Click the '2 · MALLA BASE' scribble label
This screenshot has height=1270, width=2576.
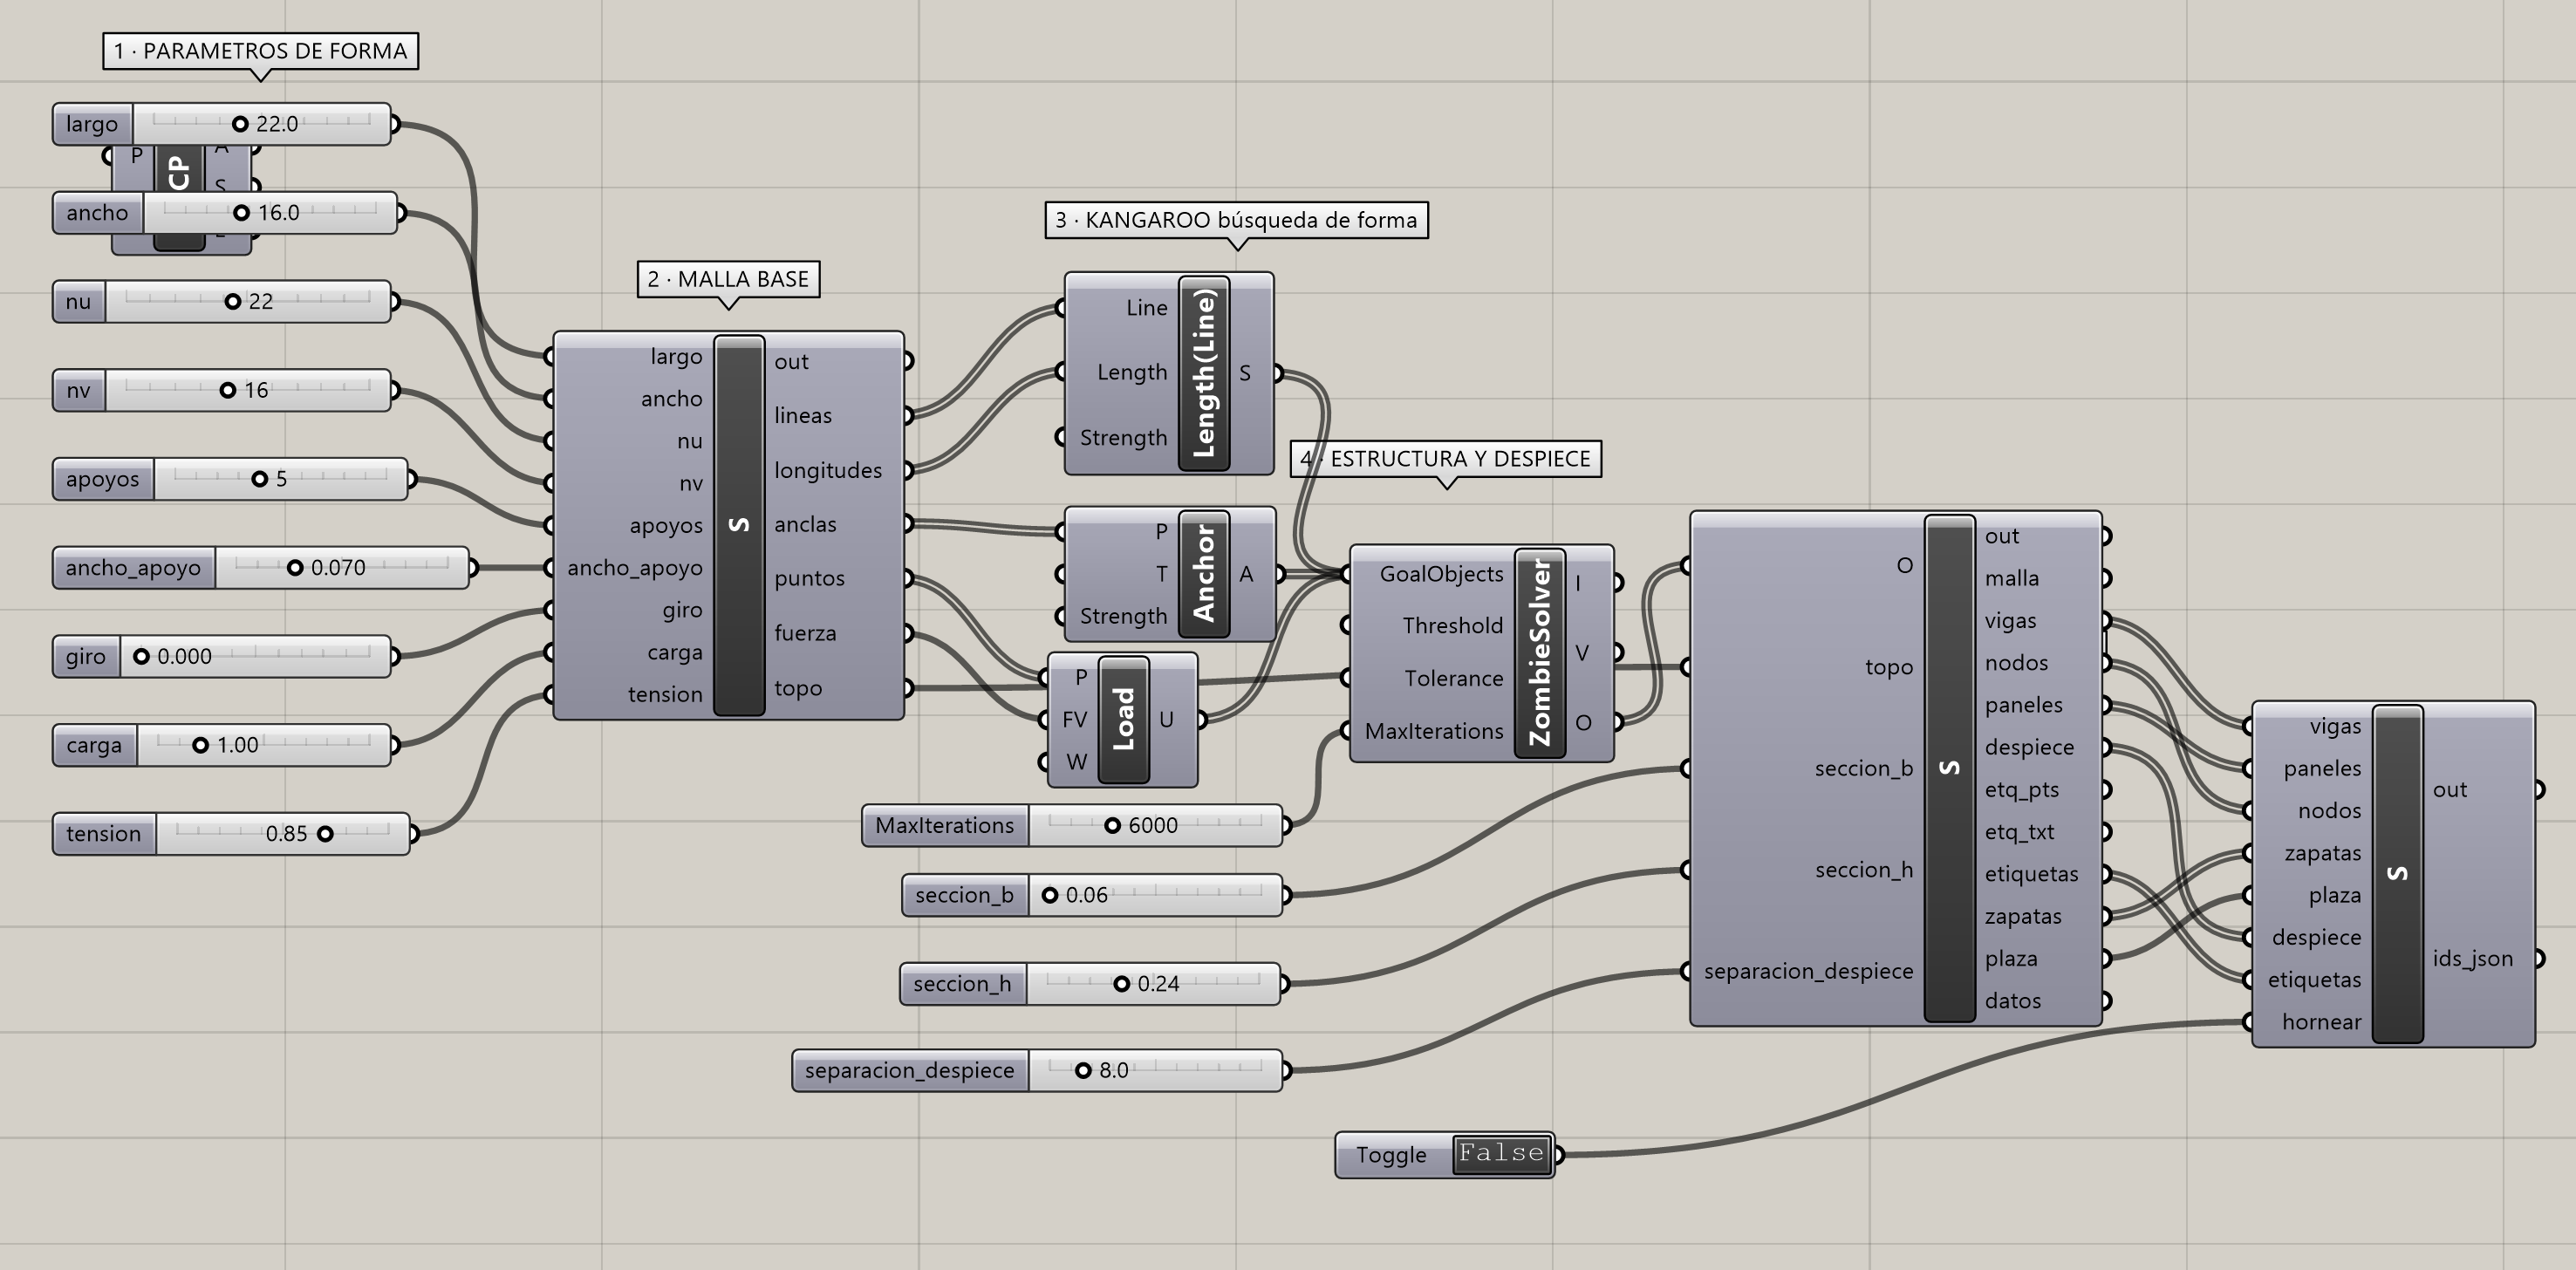click(729, 279)
